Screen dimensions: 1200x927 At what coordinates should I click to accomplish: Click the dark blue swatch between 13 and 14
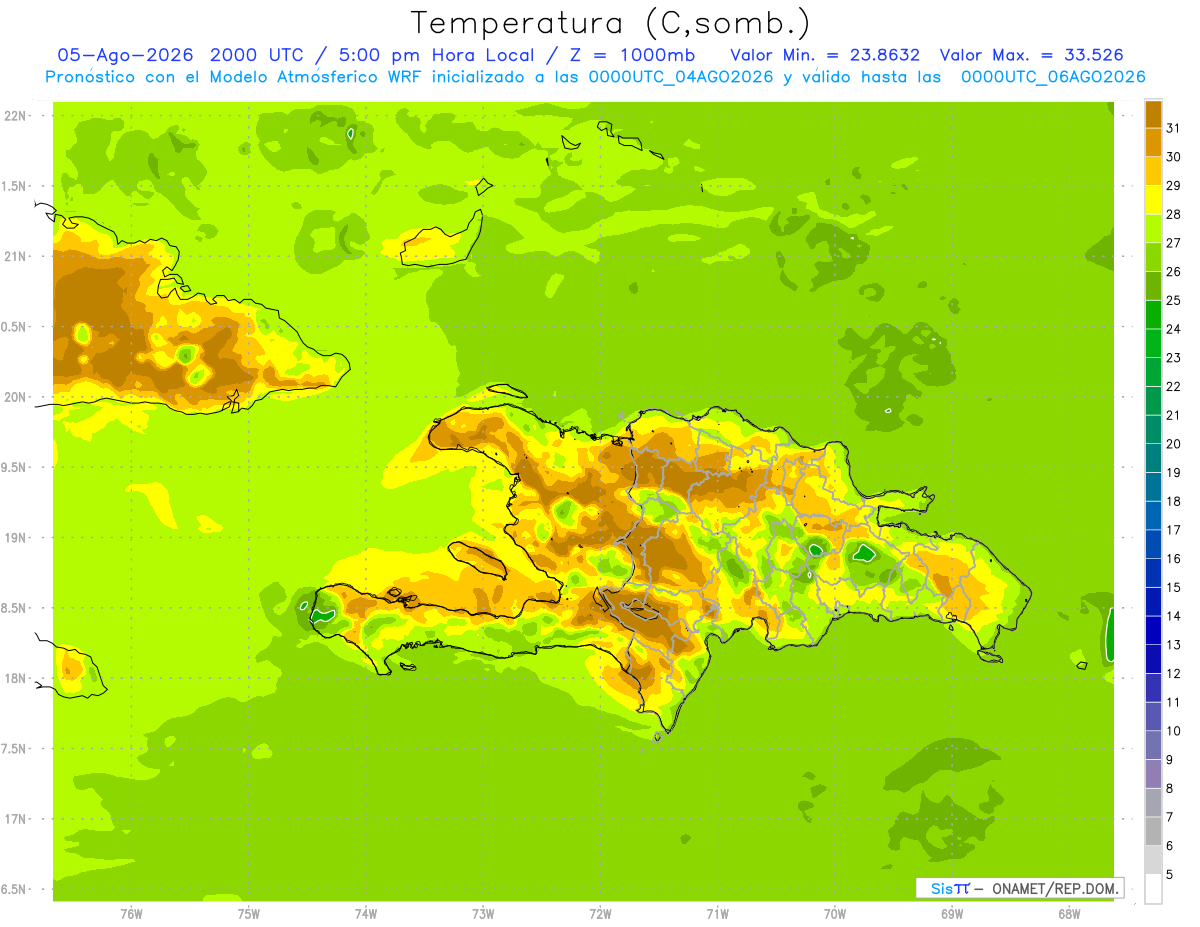click(x=1153, y=631)
